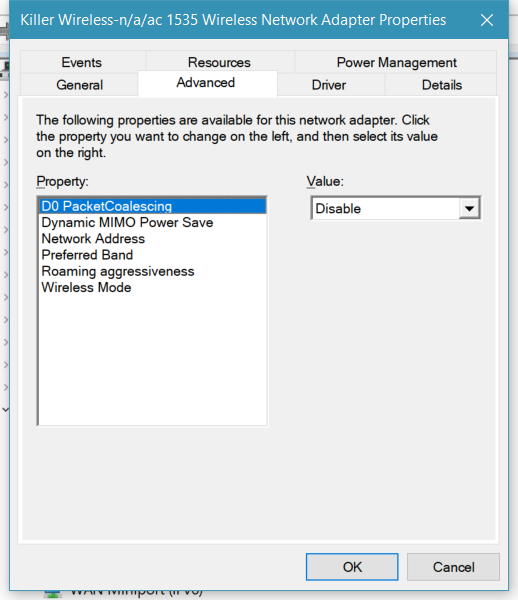
Task: Confirm changes with the OK button
Action: [352, 567]
